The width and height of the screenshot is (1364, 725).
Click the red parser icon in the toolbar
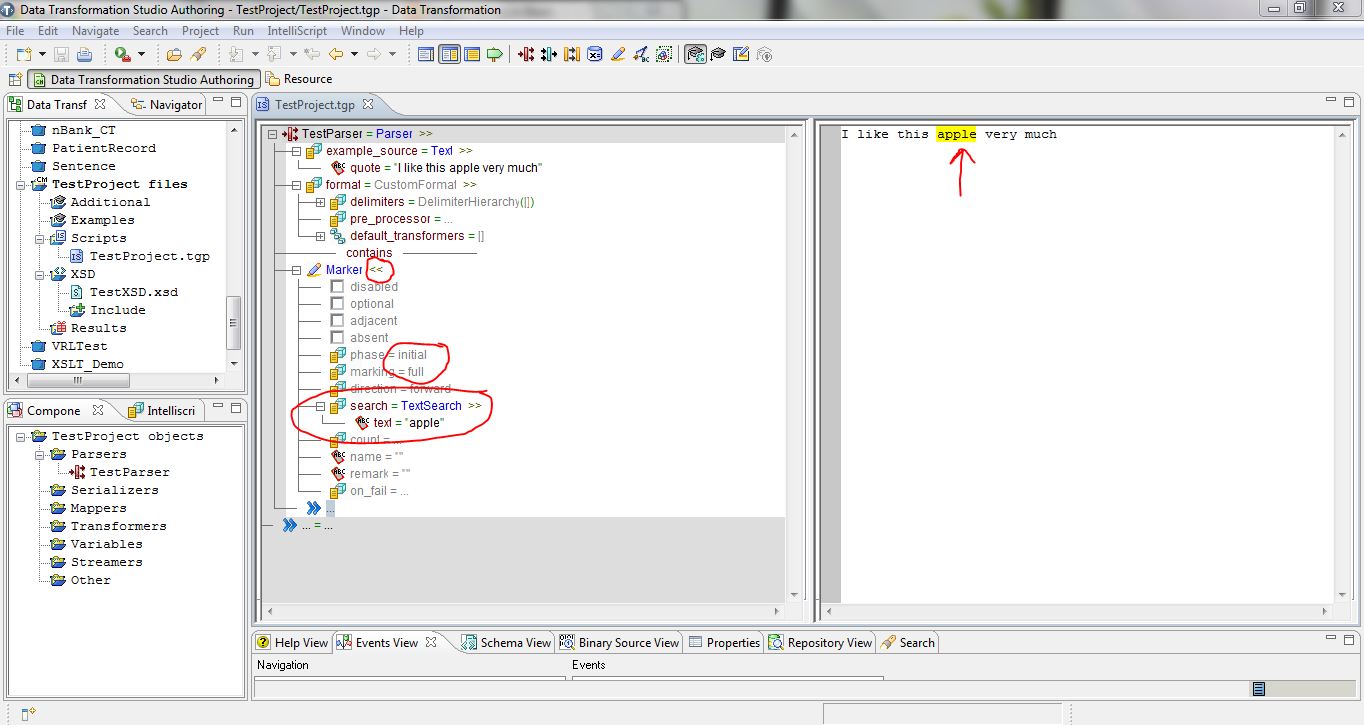point(526,54)
